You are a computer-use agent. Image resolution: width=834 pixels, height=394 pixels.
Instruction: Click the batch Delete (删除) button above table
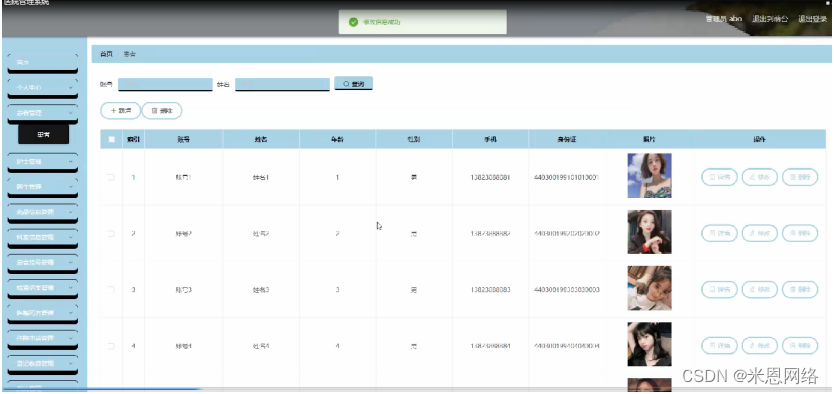pyautogui.click(x=162, y=111)
